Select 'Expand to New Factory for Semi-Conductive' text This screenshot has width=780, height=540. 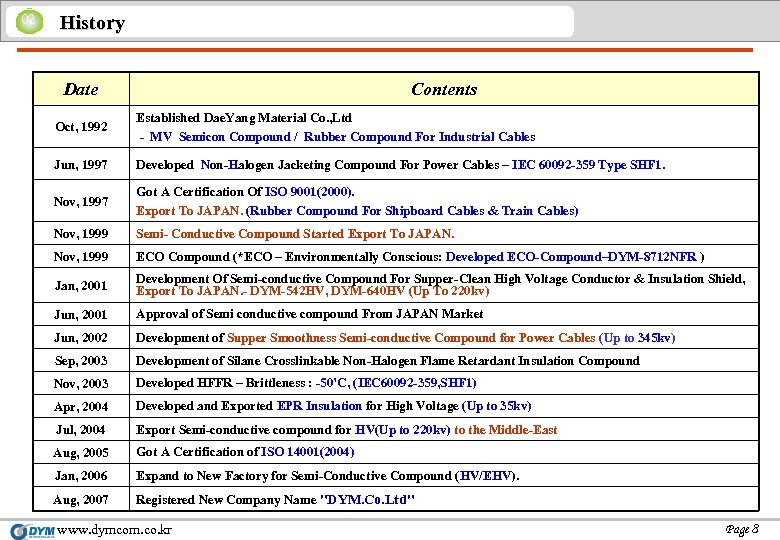(293, 476)
